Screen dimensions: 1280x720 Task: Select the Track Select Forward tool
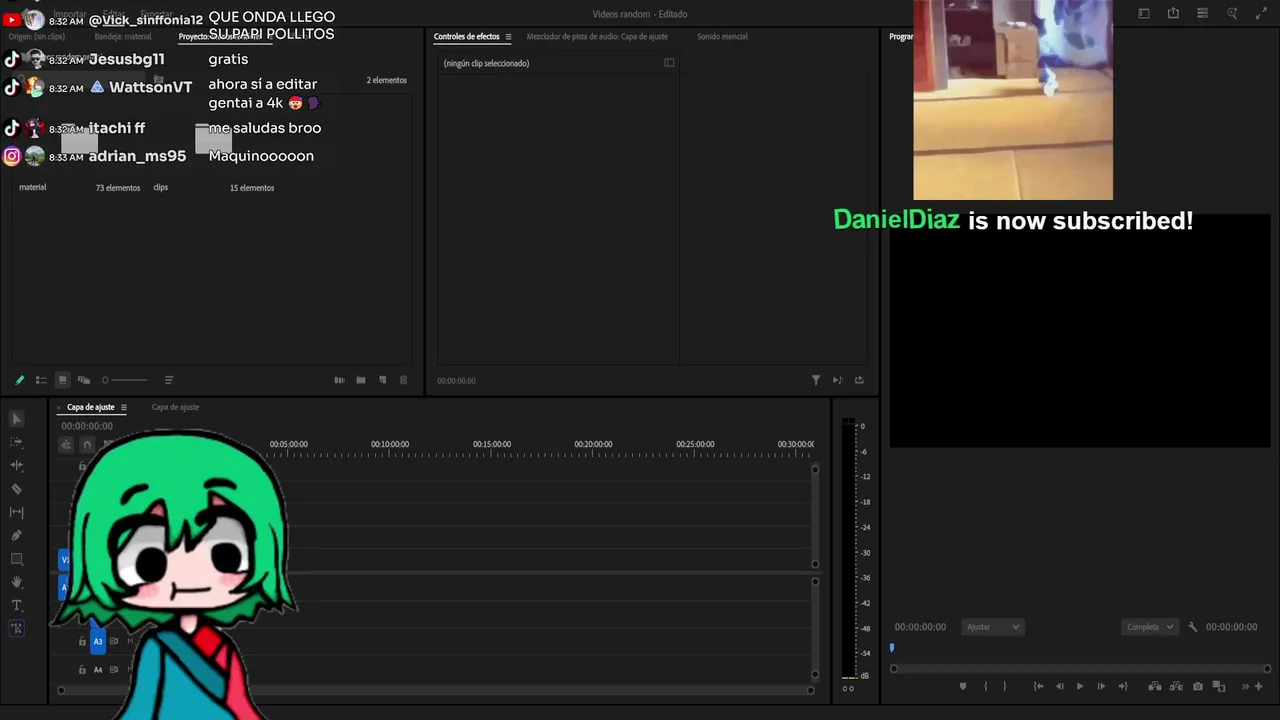(x=17, y=442)
